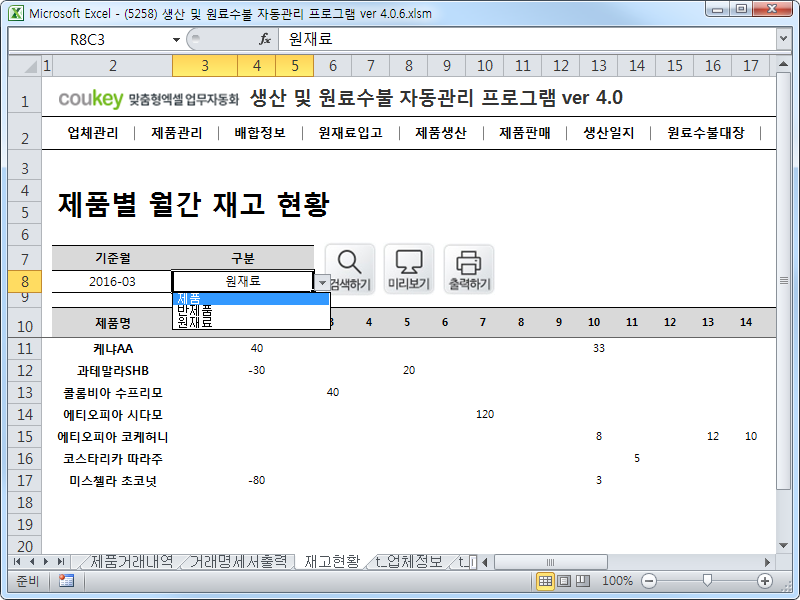Screen dimensions: 800x600
Task: Click the 제품명 header cell
Action: tap(112, 322)
